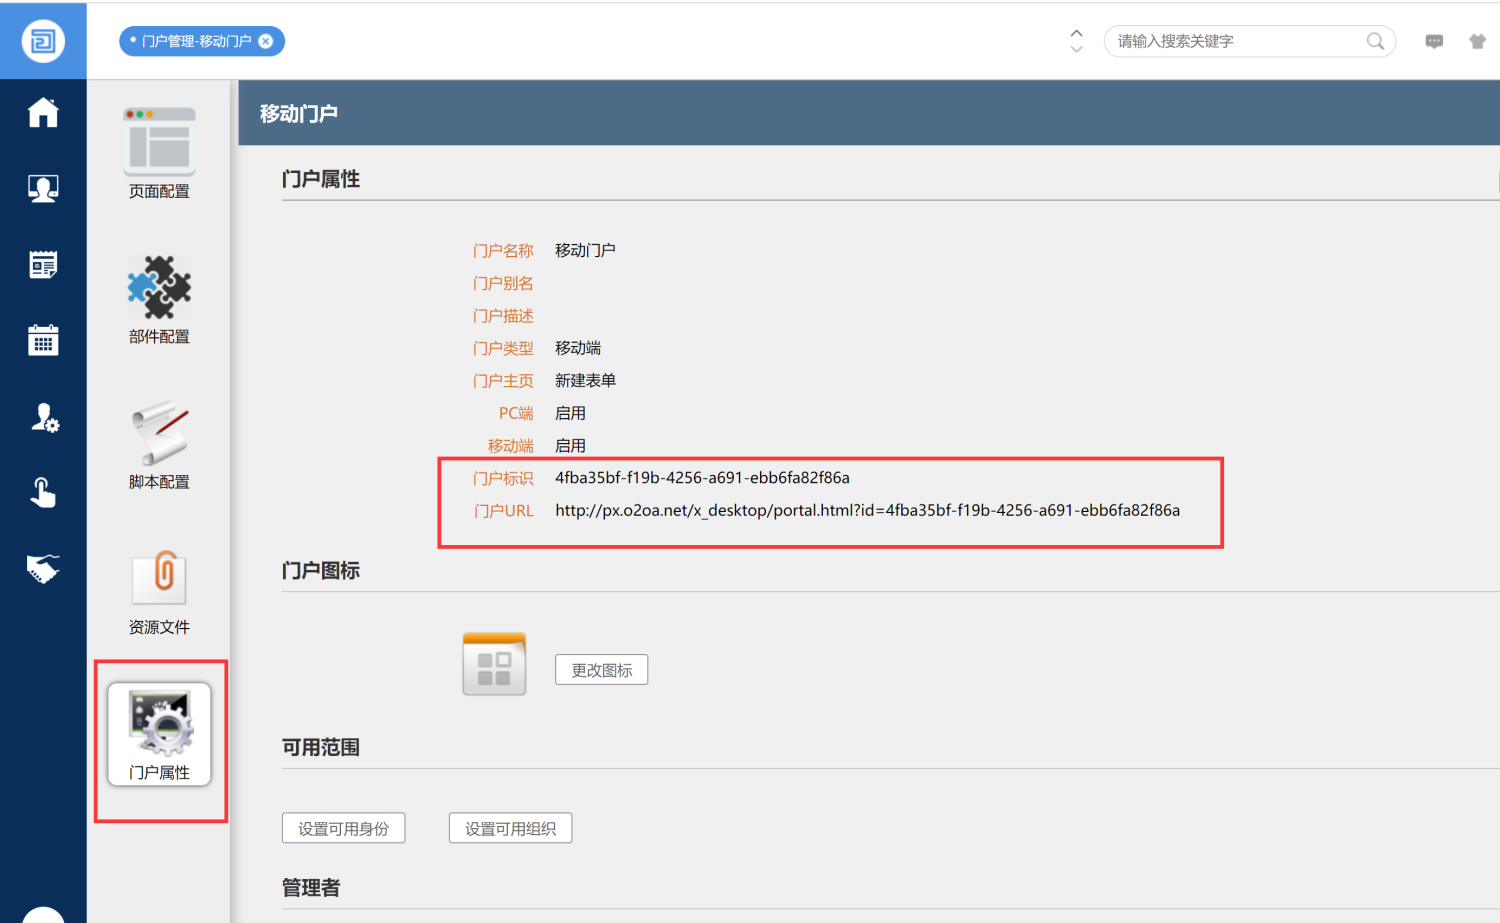Open 部件配置 widget configuration
The width and height of the screenshot is (1500, 923).
tap(159, 300)
